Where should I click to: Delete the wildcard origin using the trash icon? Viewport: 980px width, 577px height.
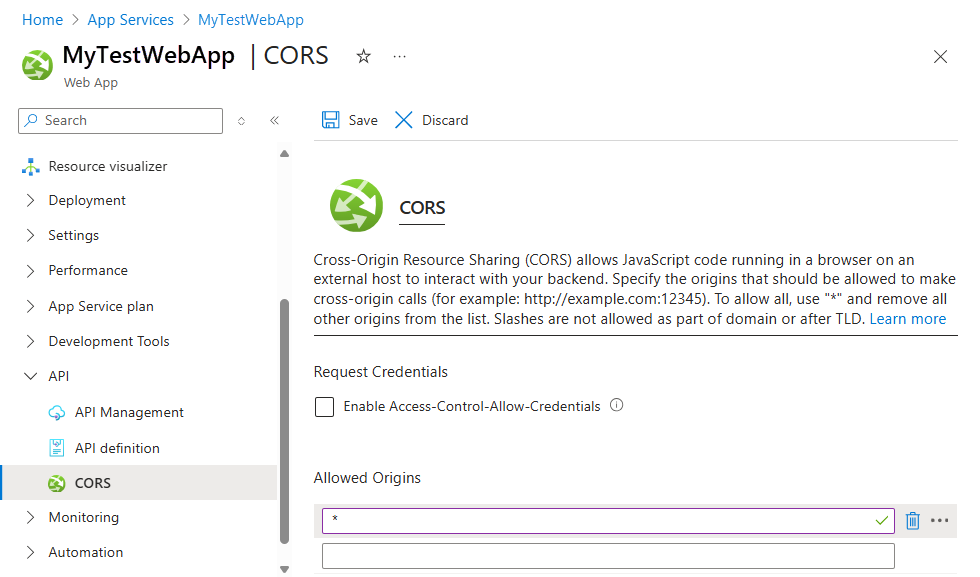click(912, 520)
